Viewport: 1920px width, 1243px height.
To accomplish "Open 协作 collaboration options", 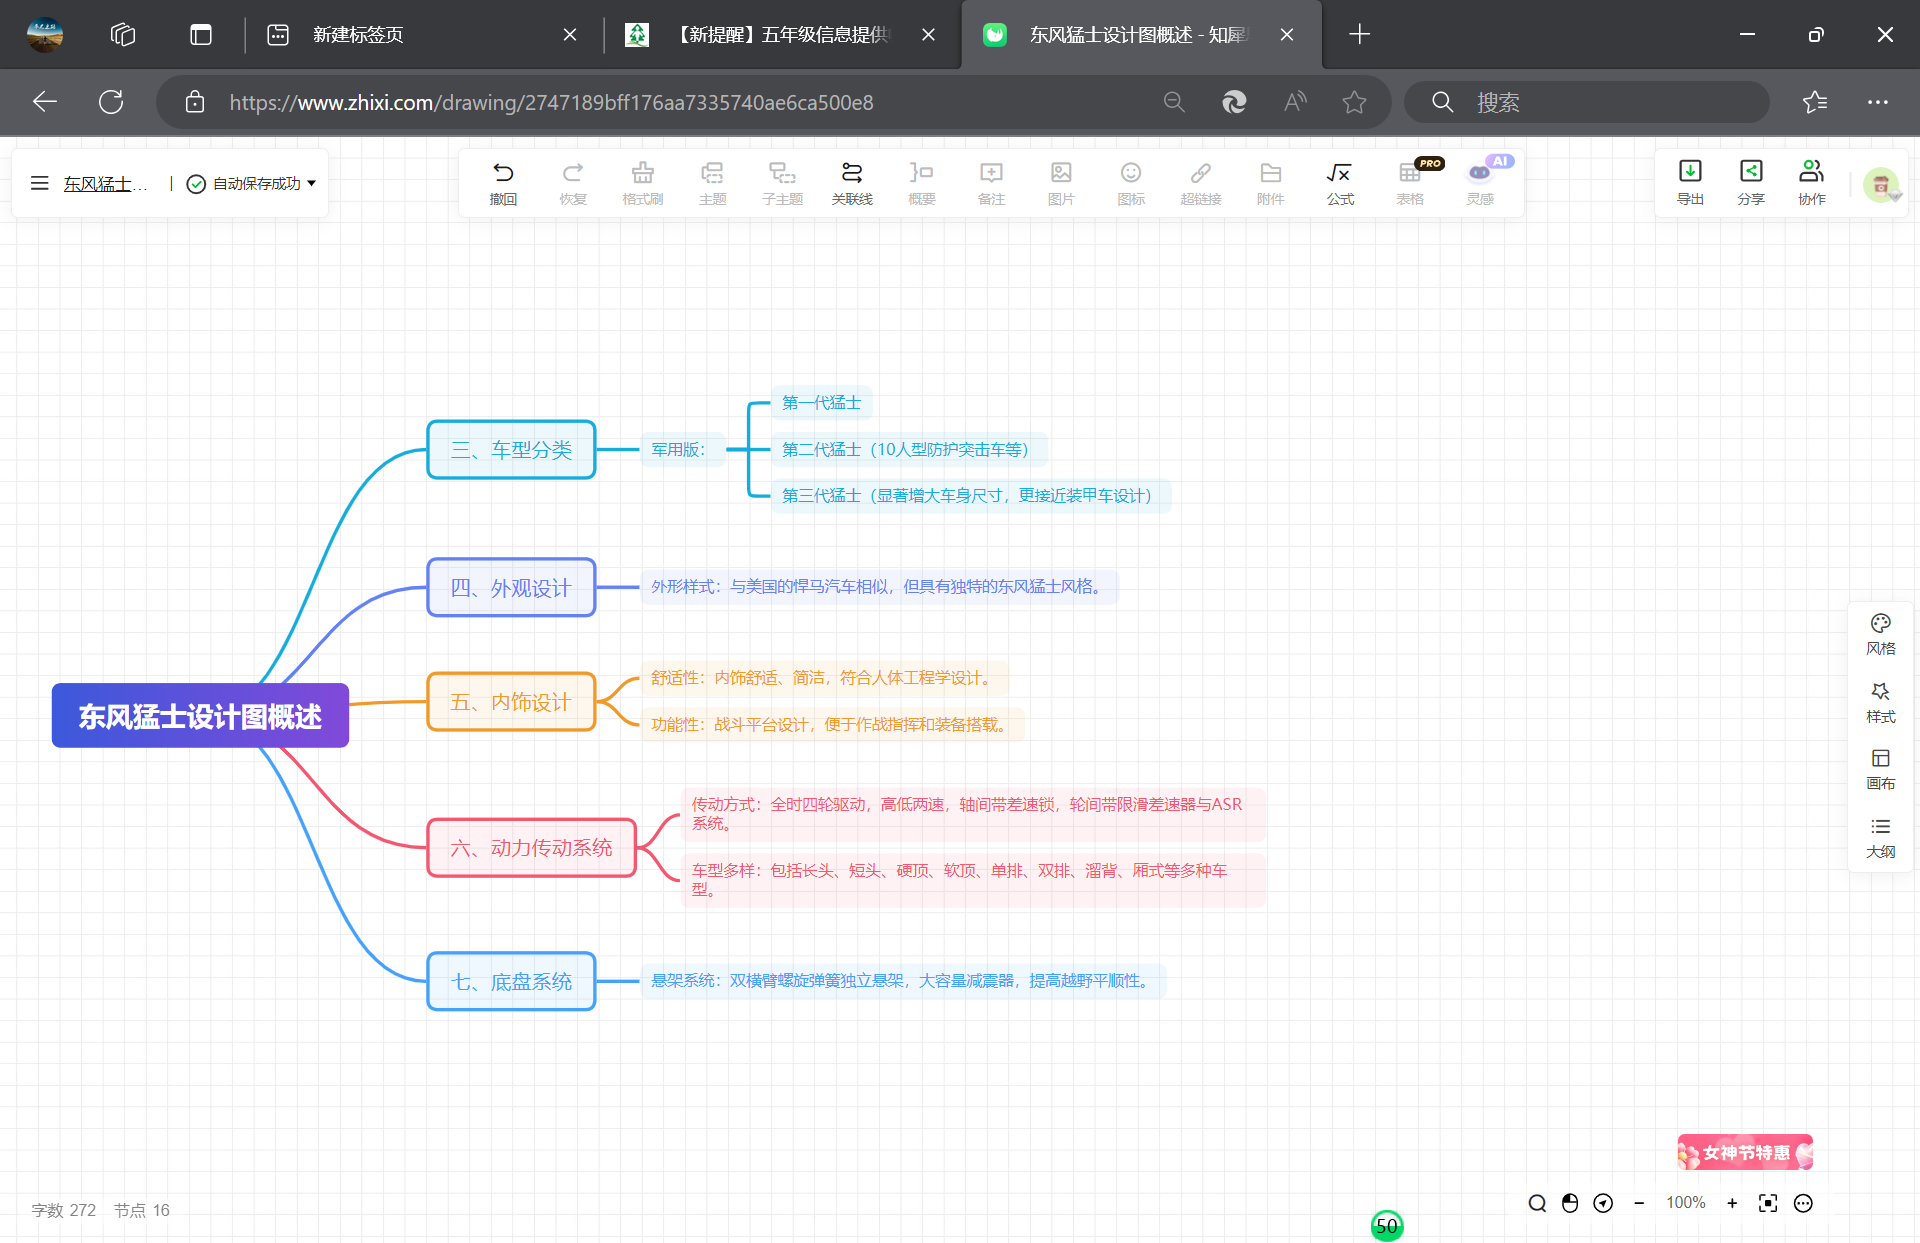I will click(1812, 182).
